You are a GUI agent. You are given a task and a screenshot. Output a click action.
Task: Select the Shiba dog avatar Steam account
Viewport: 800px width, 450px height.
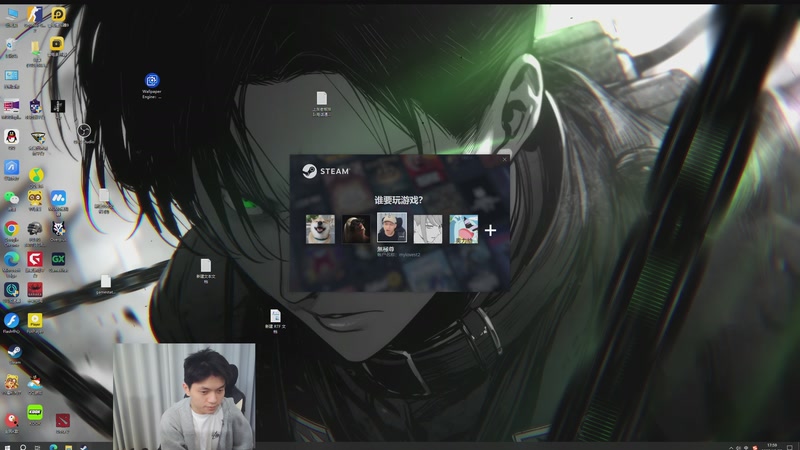pos(320,229)
